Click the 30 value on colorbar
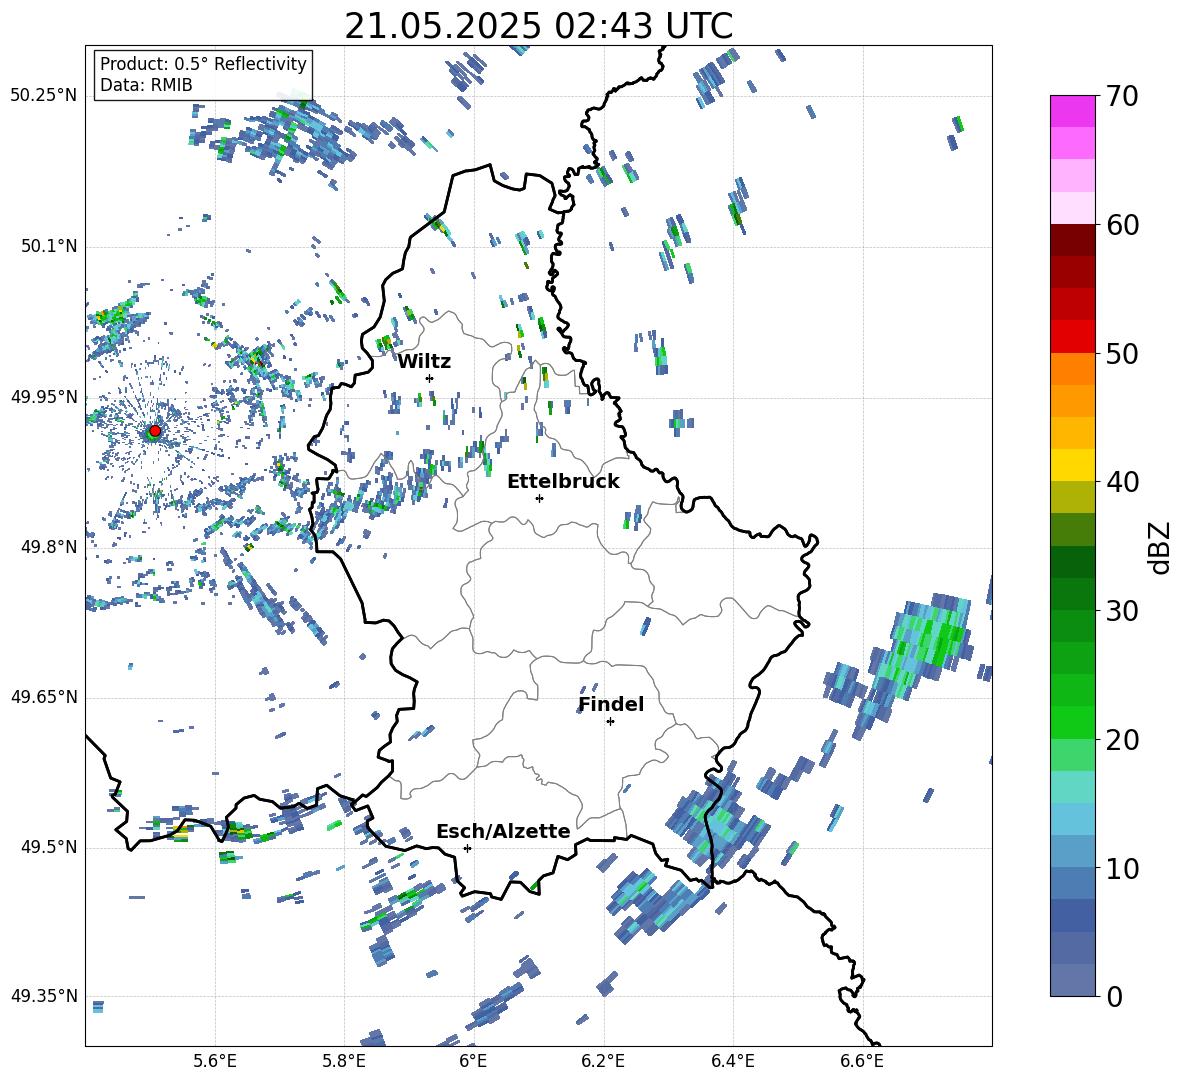The image size is (1184, 1081). [1121, 610]
